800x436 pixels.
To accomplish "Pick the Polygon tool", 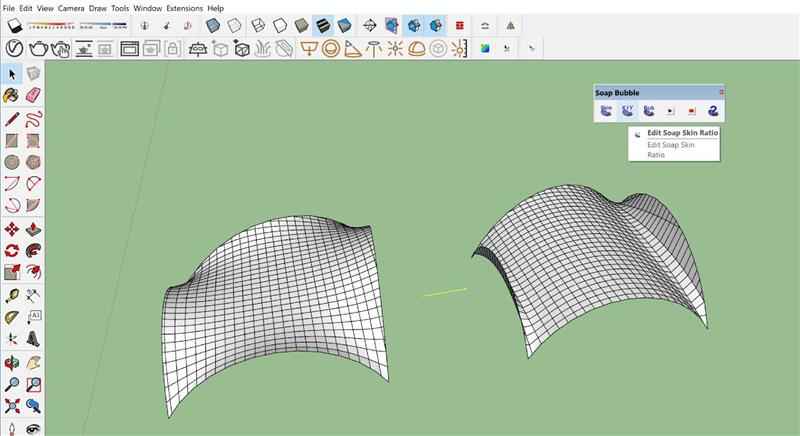I will (33, 162).
